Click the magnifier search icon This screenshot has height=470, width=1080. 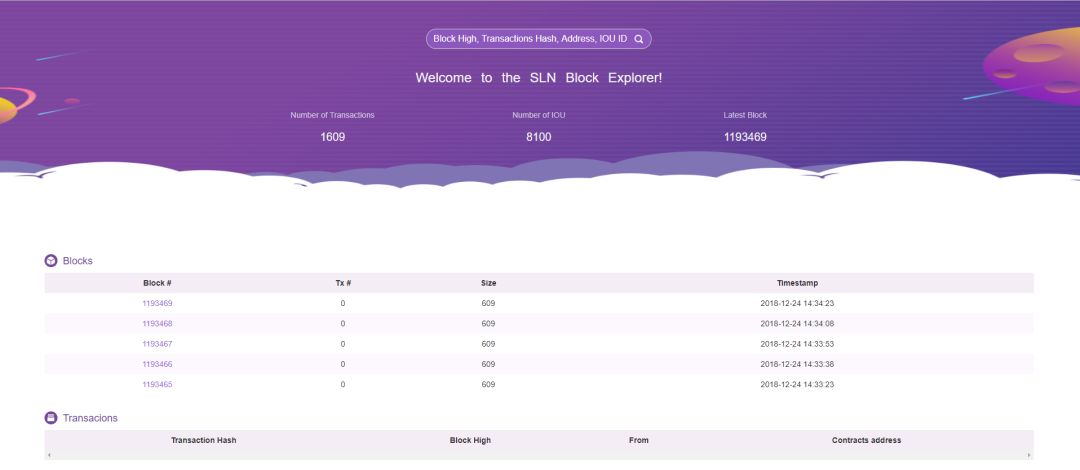click(639, 39)
